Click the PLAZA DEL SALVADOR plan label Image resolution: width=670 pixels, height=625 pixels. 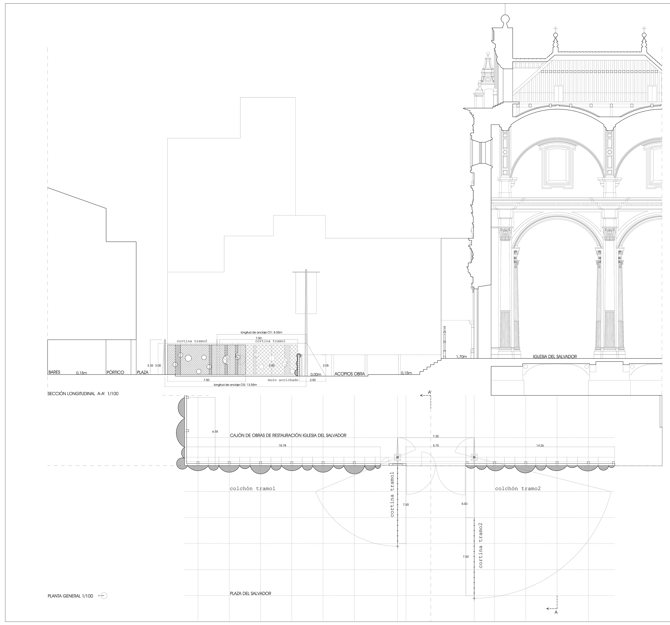tap(250, 593)
